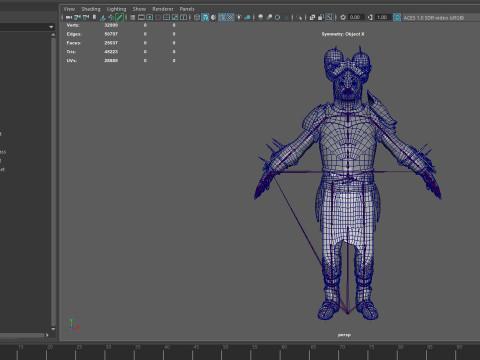Click the persp camera label
The image size is (480, 360).
(x=344, y=335)
